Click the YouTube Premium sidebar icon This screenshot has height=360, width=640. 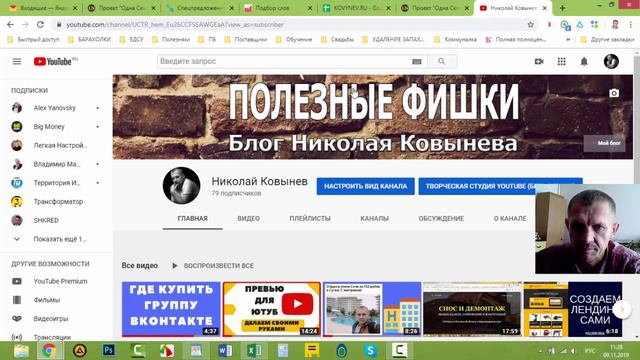tap(17, 281)
